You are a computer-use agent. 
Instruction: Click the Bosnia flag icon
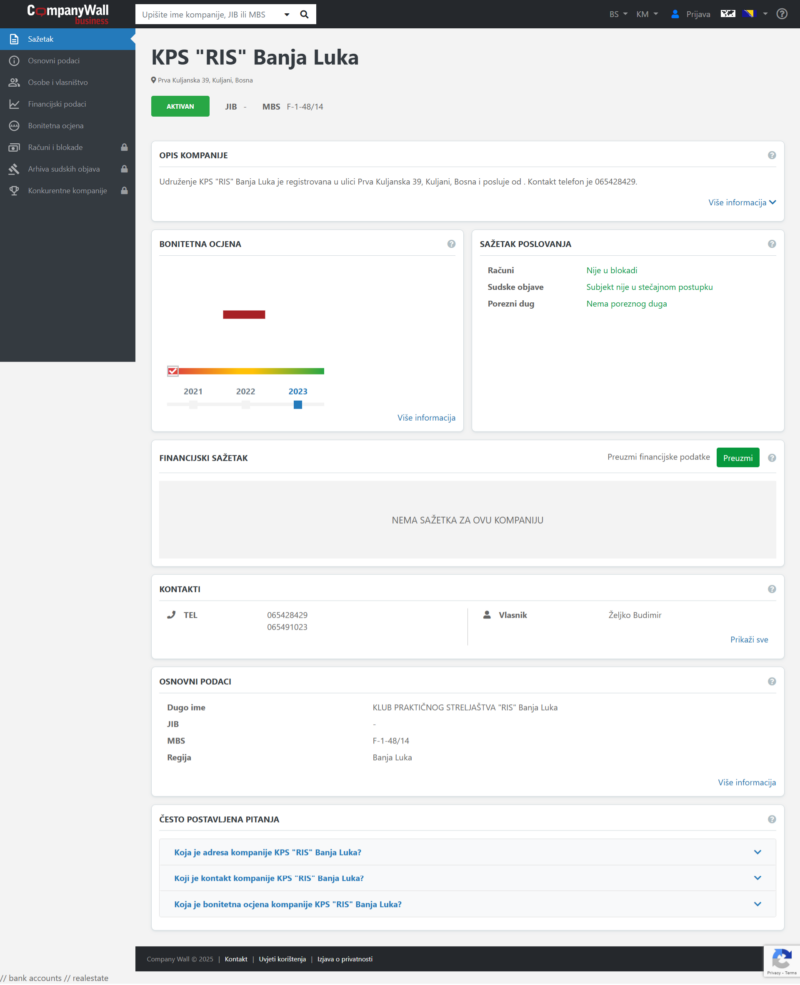point(748,14)
